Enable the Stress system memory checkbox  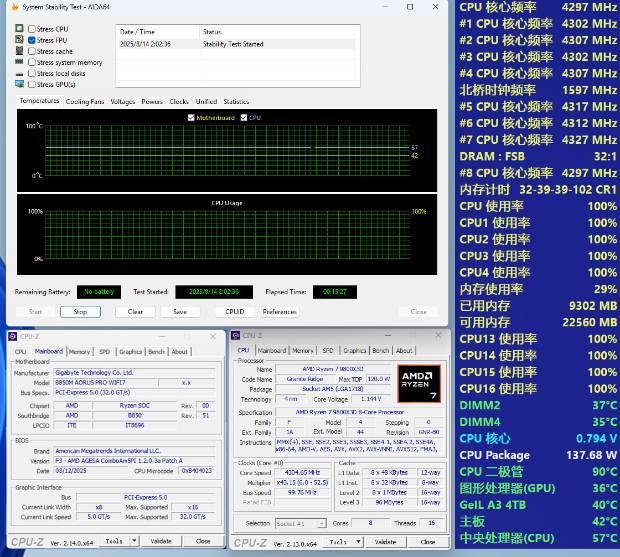click(x=32, y=62)
